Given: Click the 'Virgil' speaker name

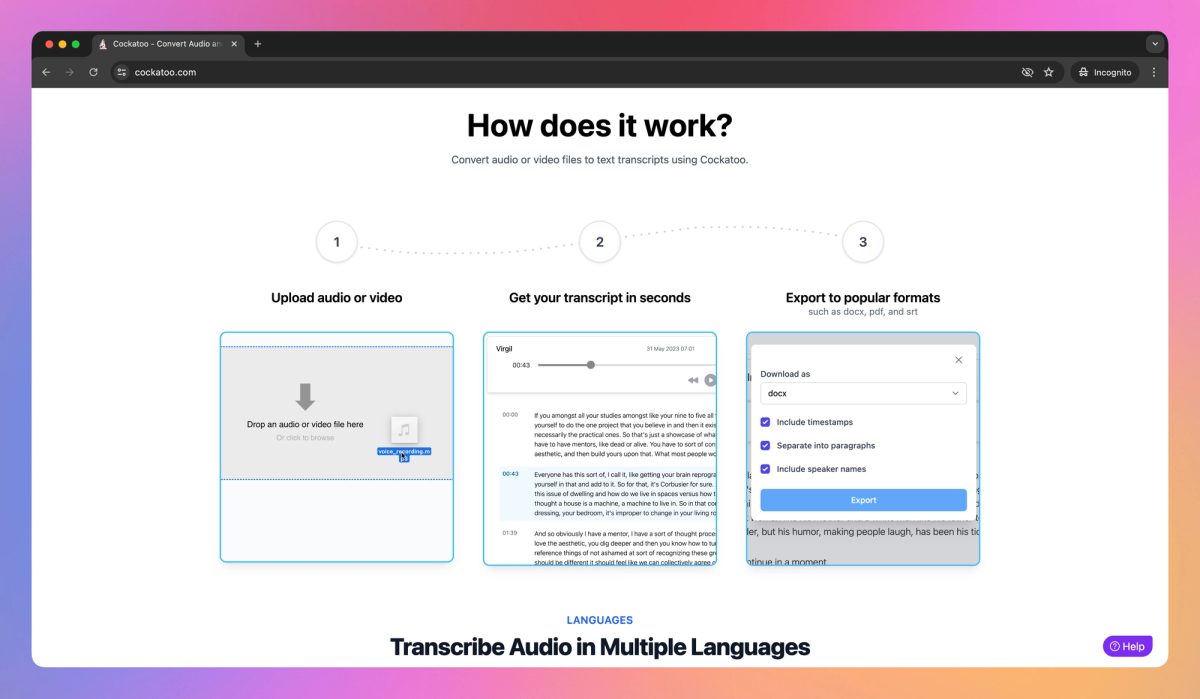Looking at the screenshot, I should 505,349.
